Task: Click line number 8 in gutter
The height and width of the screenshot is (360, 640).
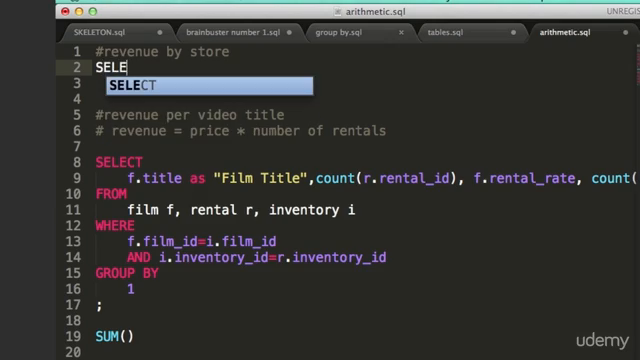Action: [77, 162]
